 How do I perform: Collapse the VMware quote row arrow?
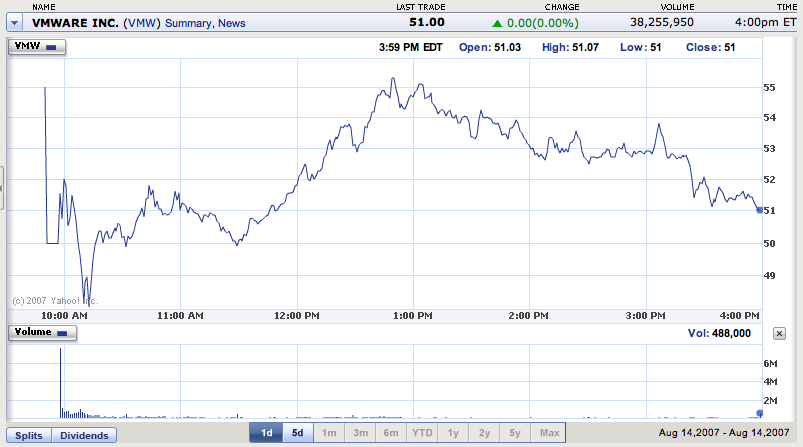coord(15,21)
